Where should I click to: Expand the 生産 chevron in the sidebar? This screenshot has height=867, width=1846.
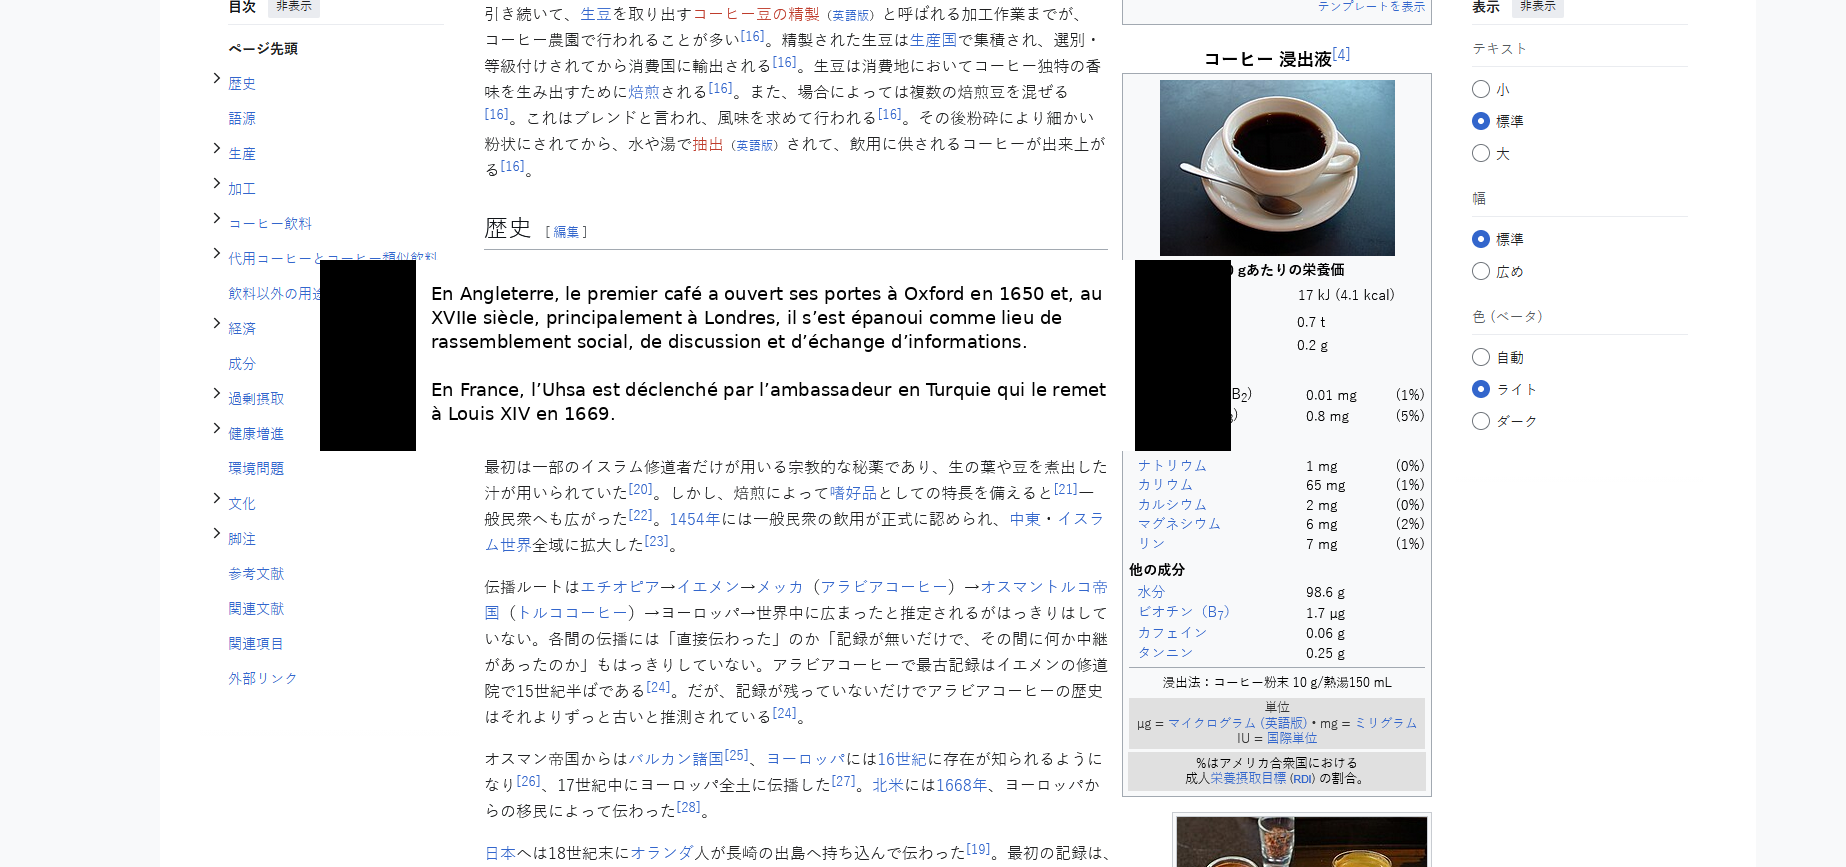pos(217,149)
